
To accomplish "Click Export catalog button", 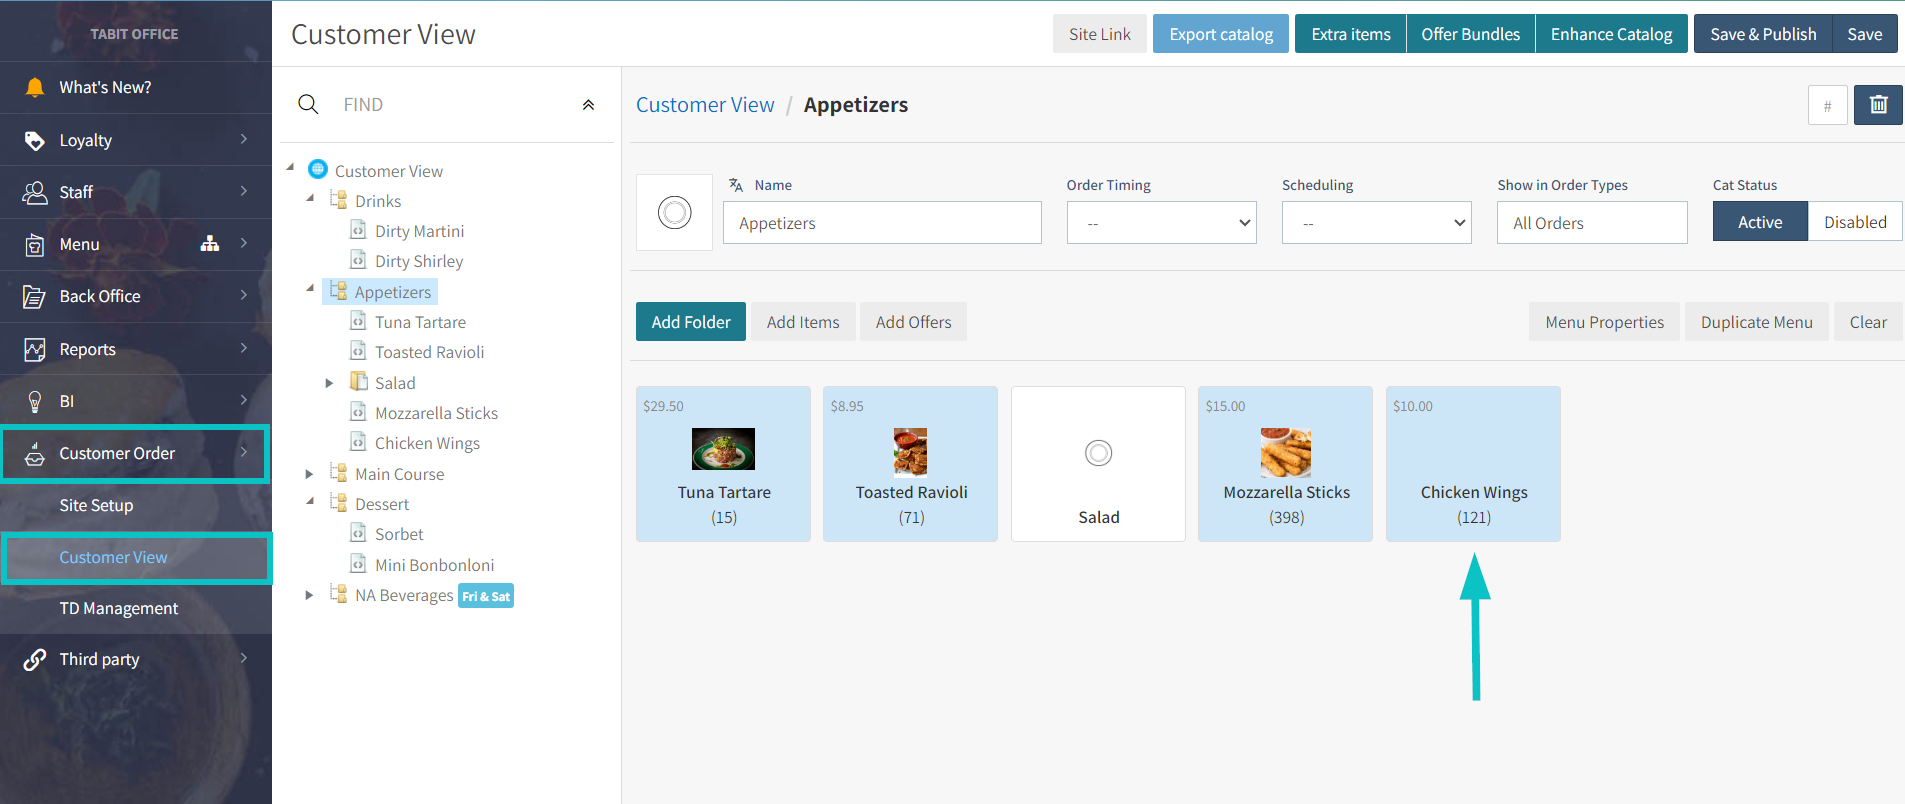I will [x=1221, y=34].
